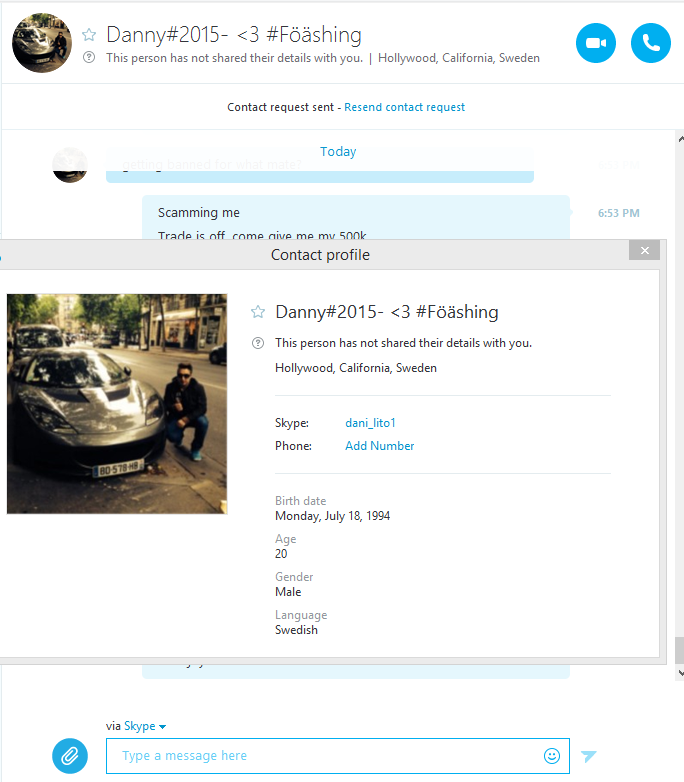The height and width of the screenshot is (782, 684).
Task: Click the small sender avatar beside message
Action: click(70, 165)
